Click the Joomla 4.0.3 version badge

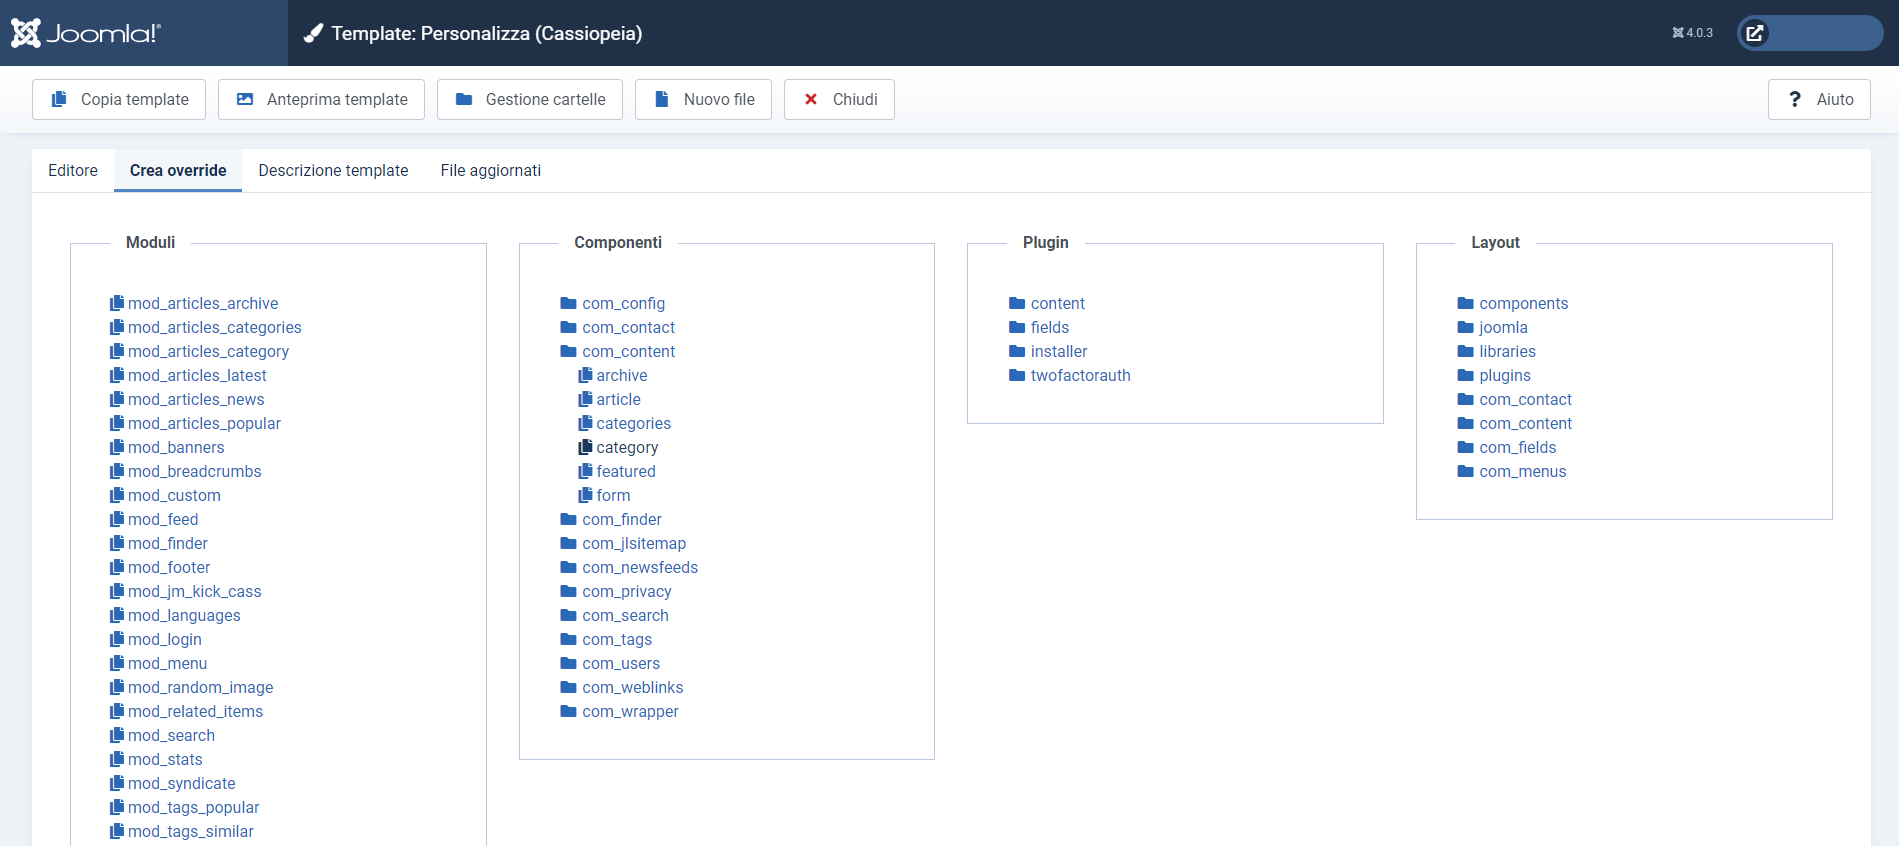(1692, 33)
